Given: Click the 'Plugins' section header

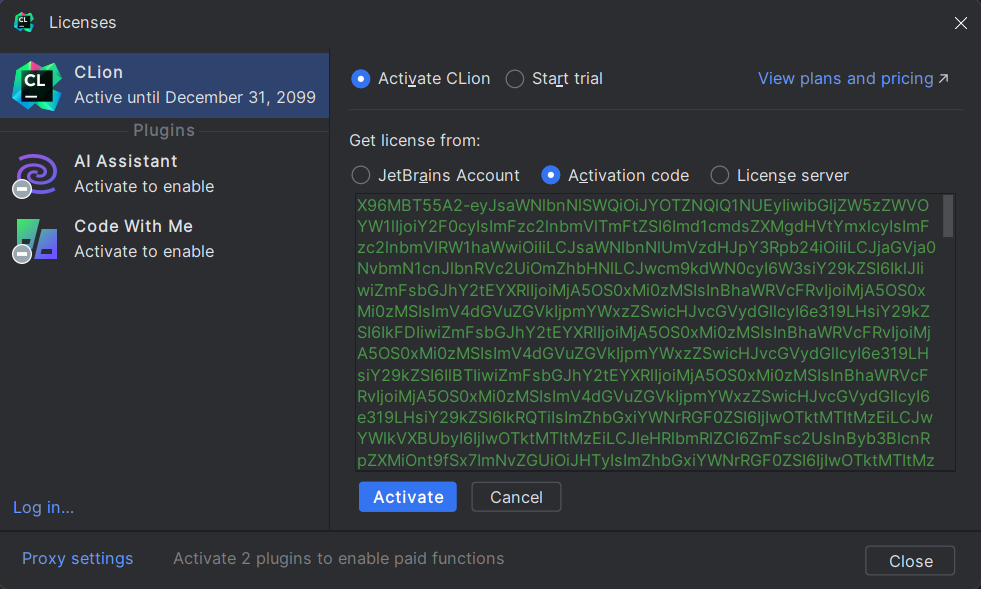Looking at the screenshot, I should (164, 130).
